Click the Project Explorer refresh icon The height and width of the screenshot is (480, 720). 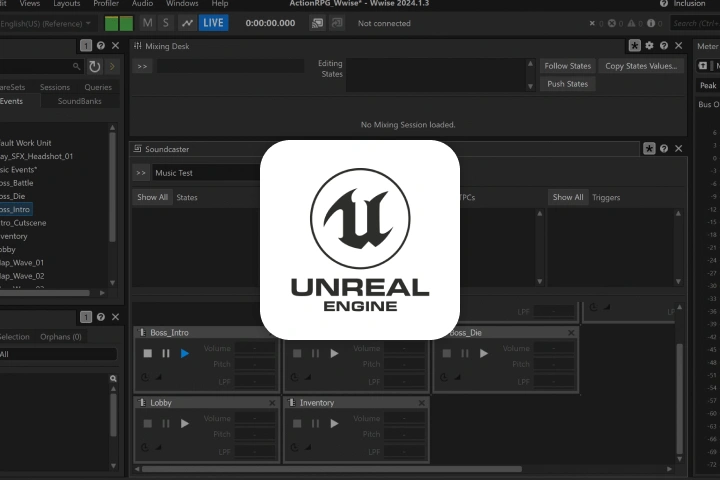(x=95, y=67)
